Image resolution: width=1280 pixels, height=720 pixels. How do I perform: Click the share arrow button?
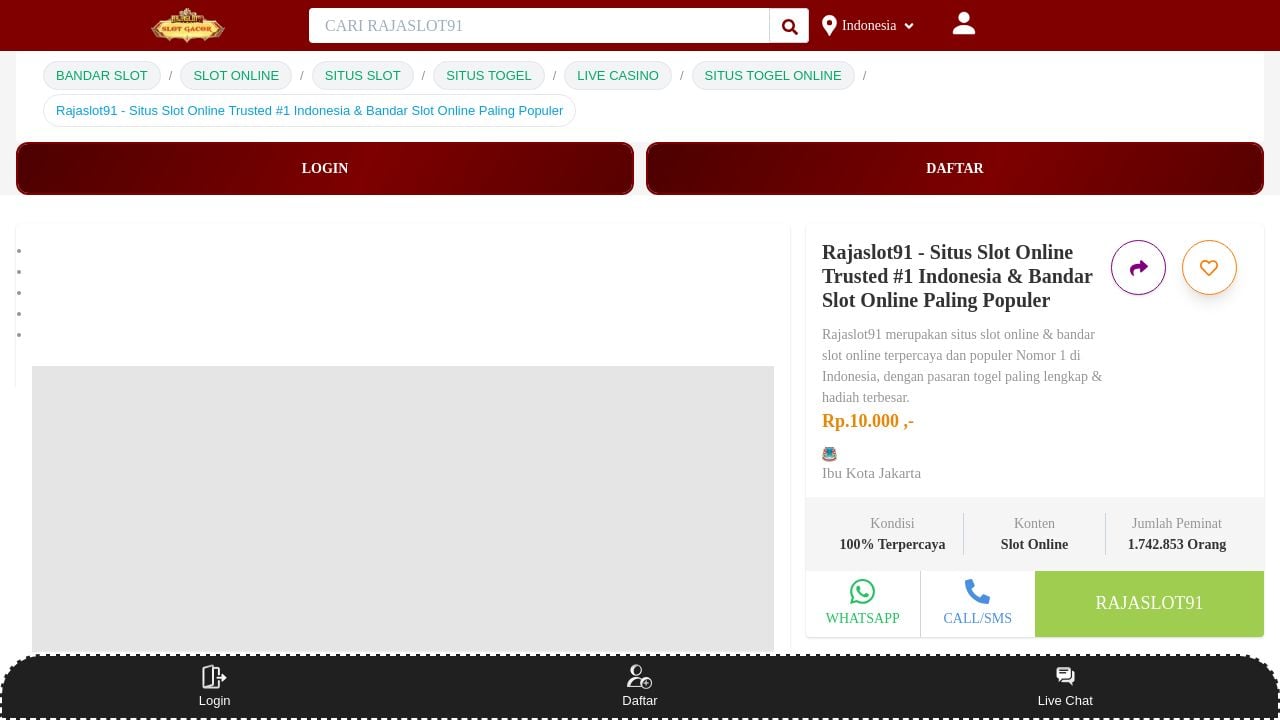pyautogui.click(x=1138, y=267)
